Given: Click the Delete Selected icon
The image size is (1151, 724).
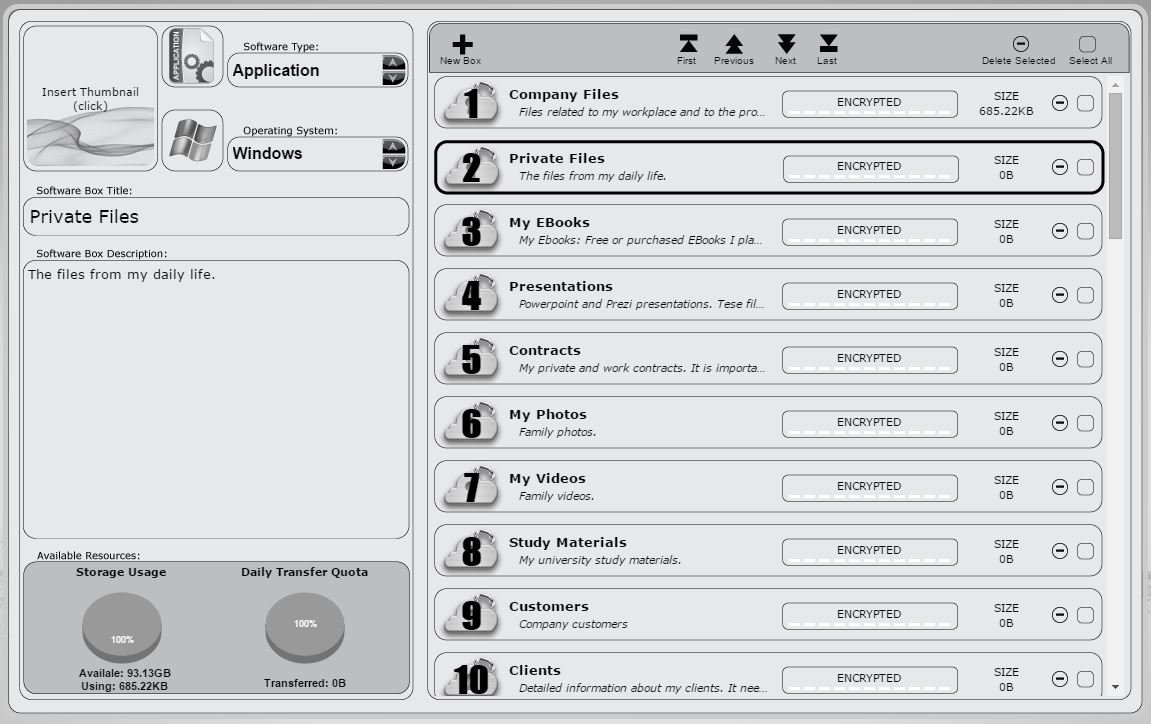Looking at the screenshot, I should (1020, 44).
